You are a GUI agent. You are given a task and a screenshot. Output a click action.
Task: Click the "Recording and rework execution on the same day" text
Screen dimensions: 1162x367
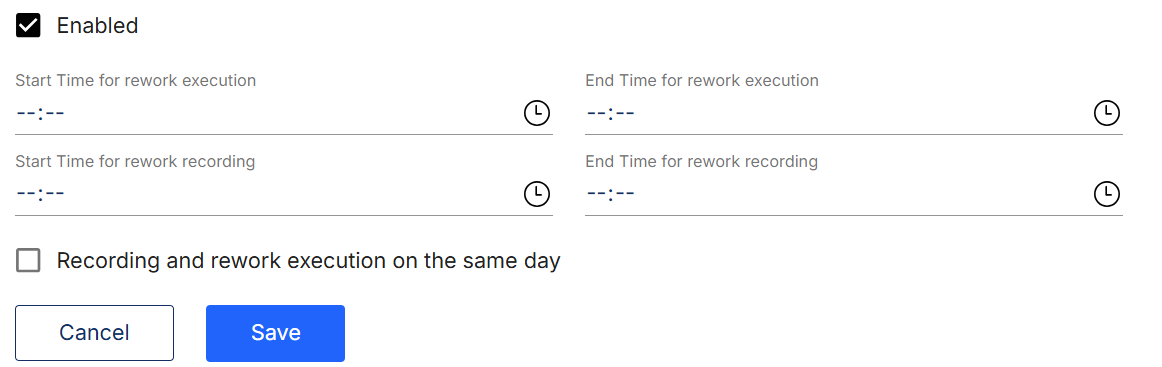(308, 261)
